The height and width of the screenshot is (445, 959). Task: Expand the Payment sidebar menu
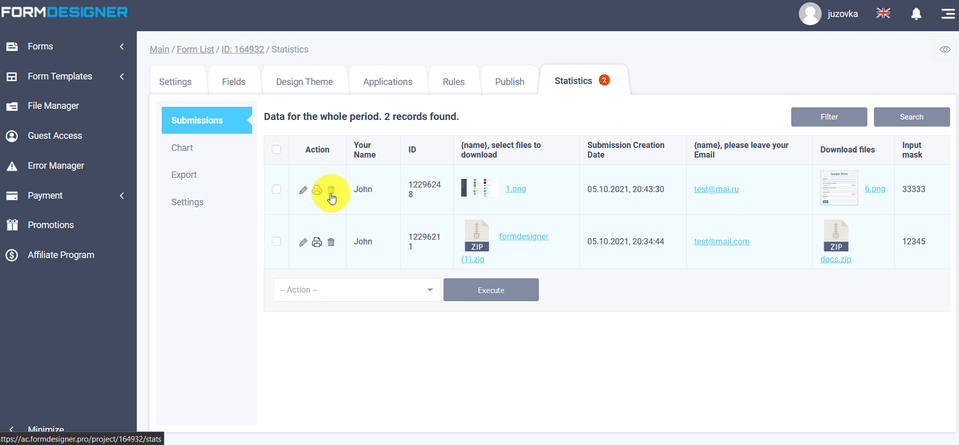(67, 196)
